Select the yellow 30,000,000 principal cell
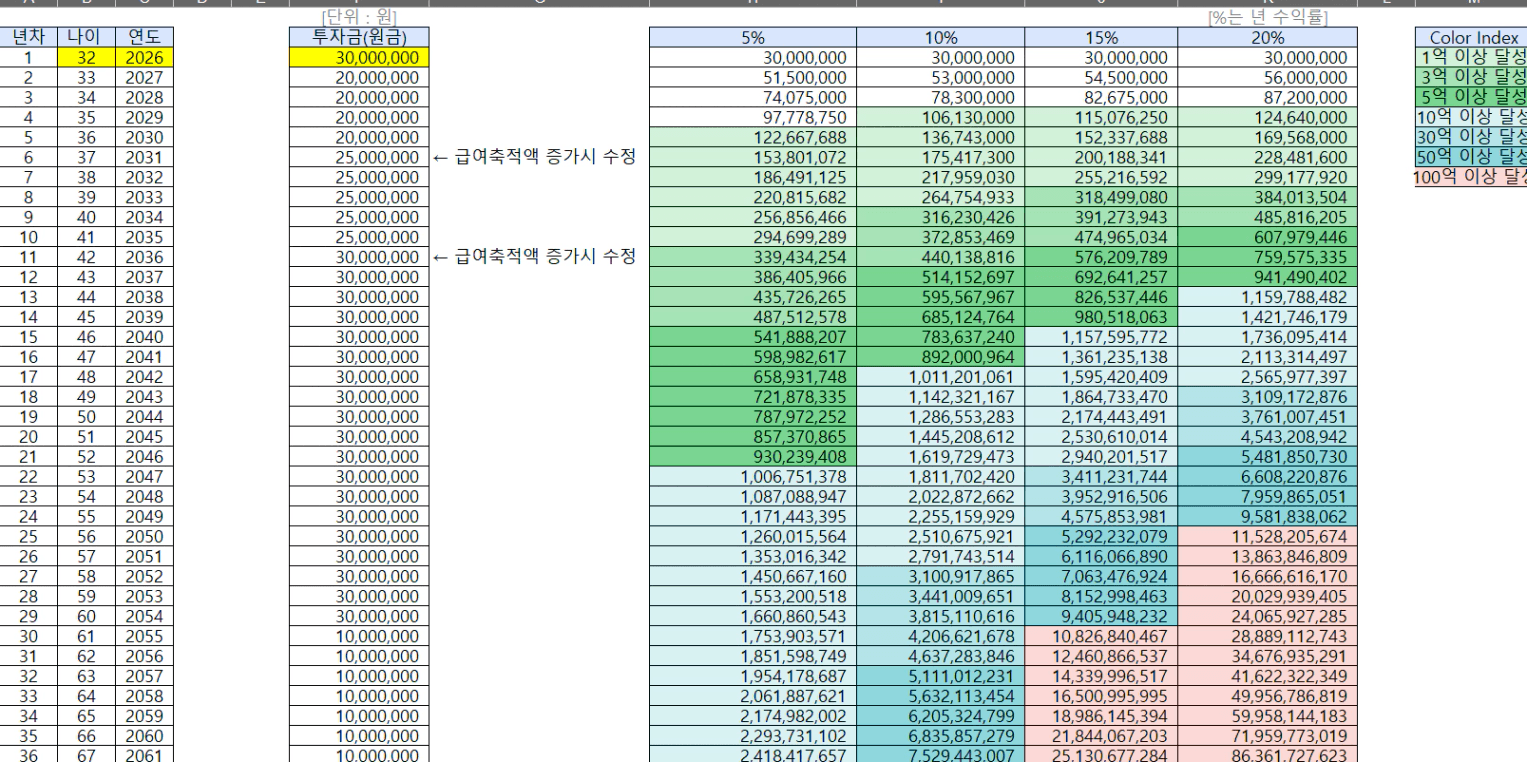The height and width of the screenshot is (762, 1527). tap(359, 58)
